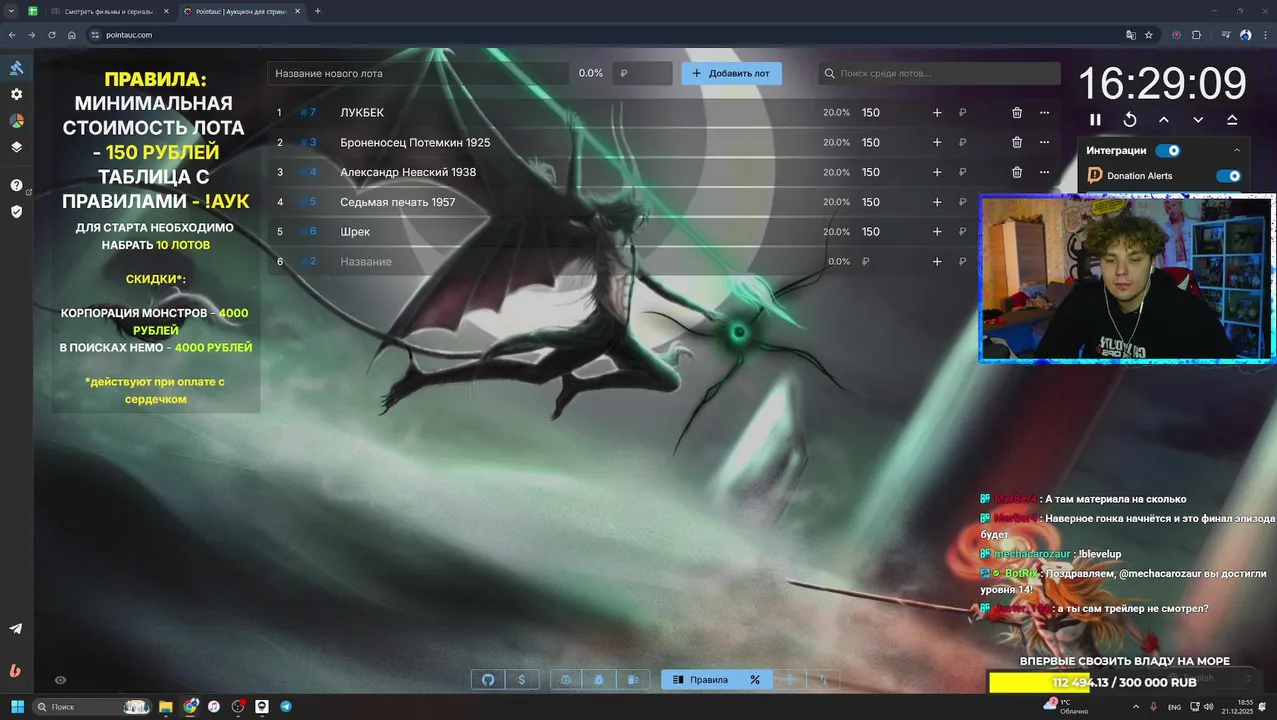Click the dollar sign icon in bottom toolbar

click(522, 680)
